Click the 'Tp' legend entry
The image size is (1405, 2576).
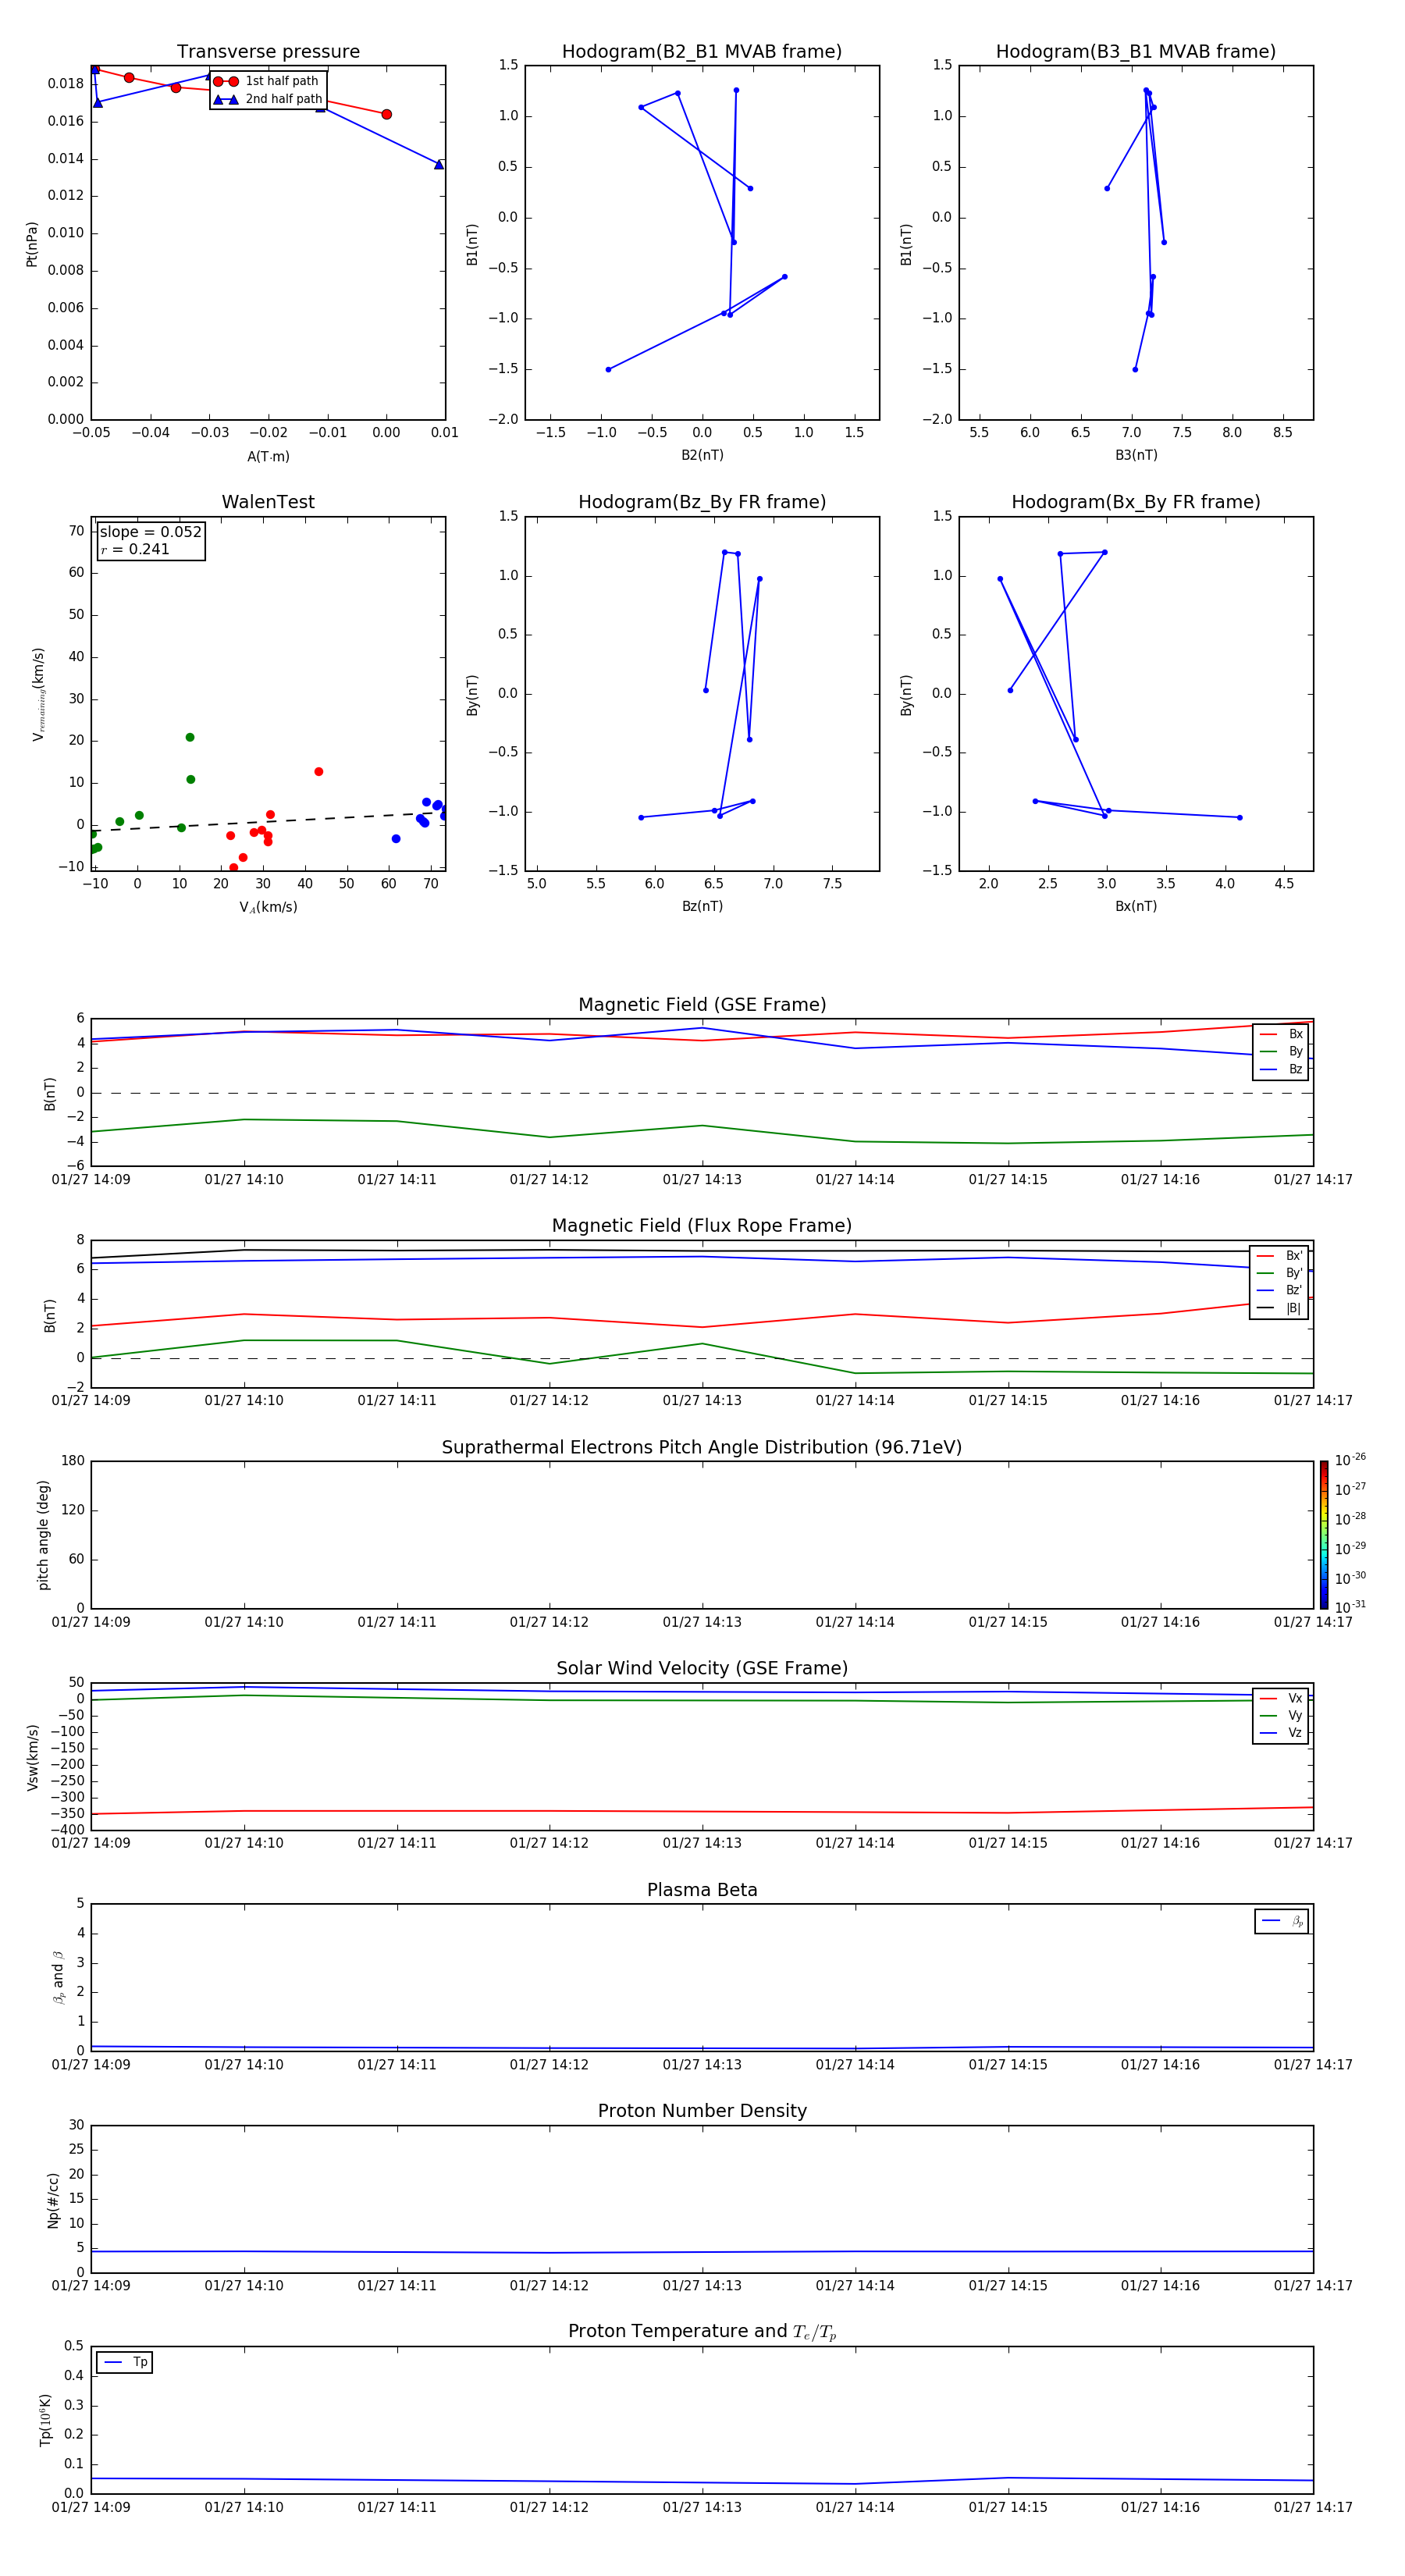click(125, 2362)
